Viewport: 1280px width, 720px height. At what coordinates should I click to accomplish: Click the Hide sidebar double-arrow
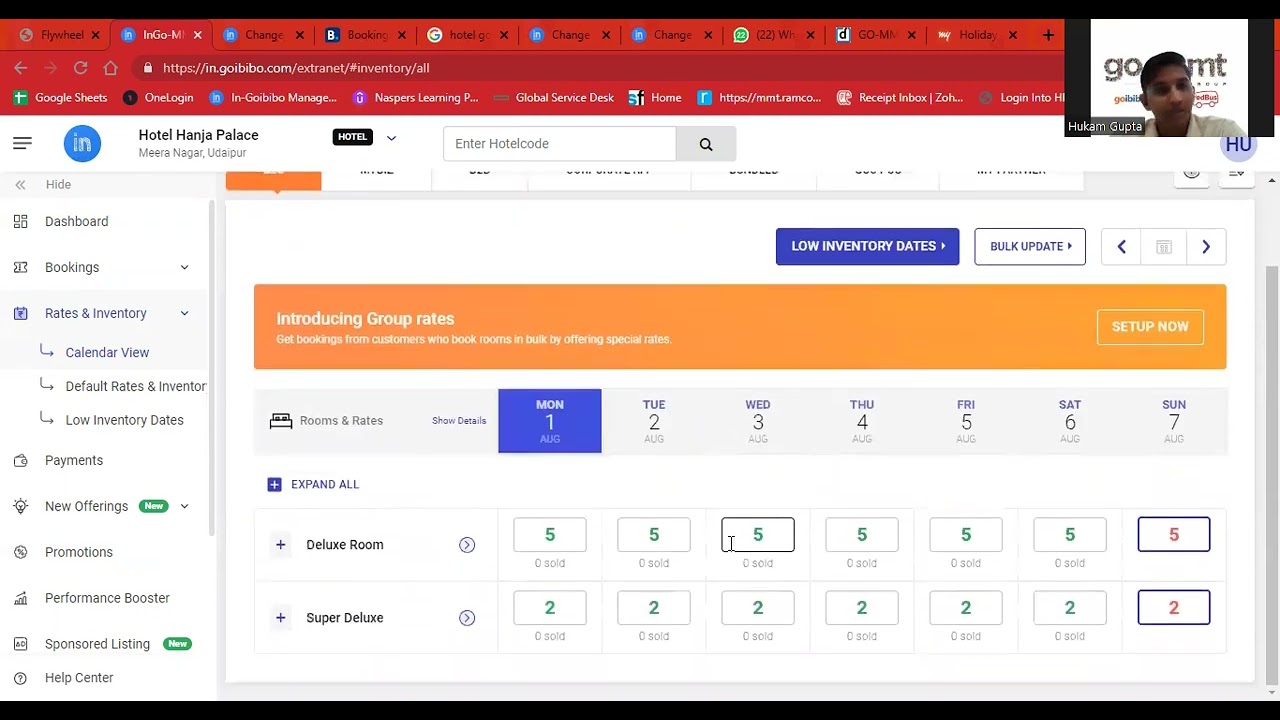[20, 185]
